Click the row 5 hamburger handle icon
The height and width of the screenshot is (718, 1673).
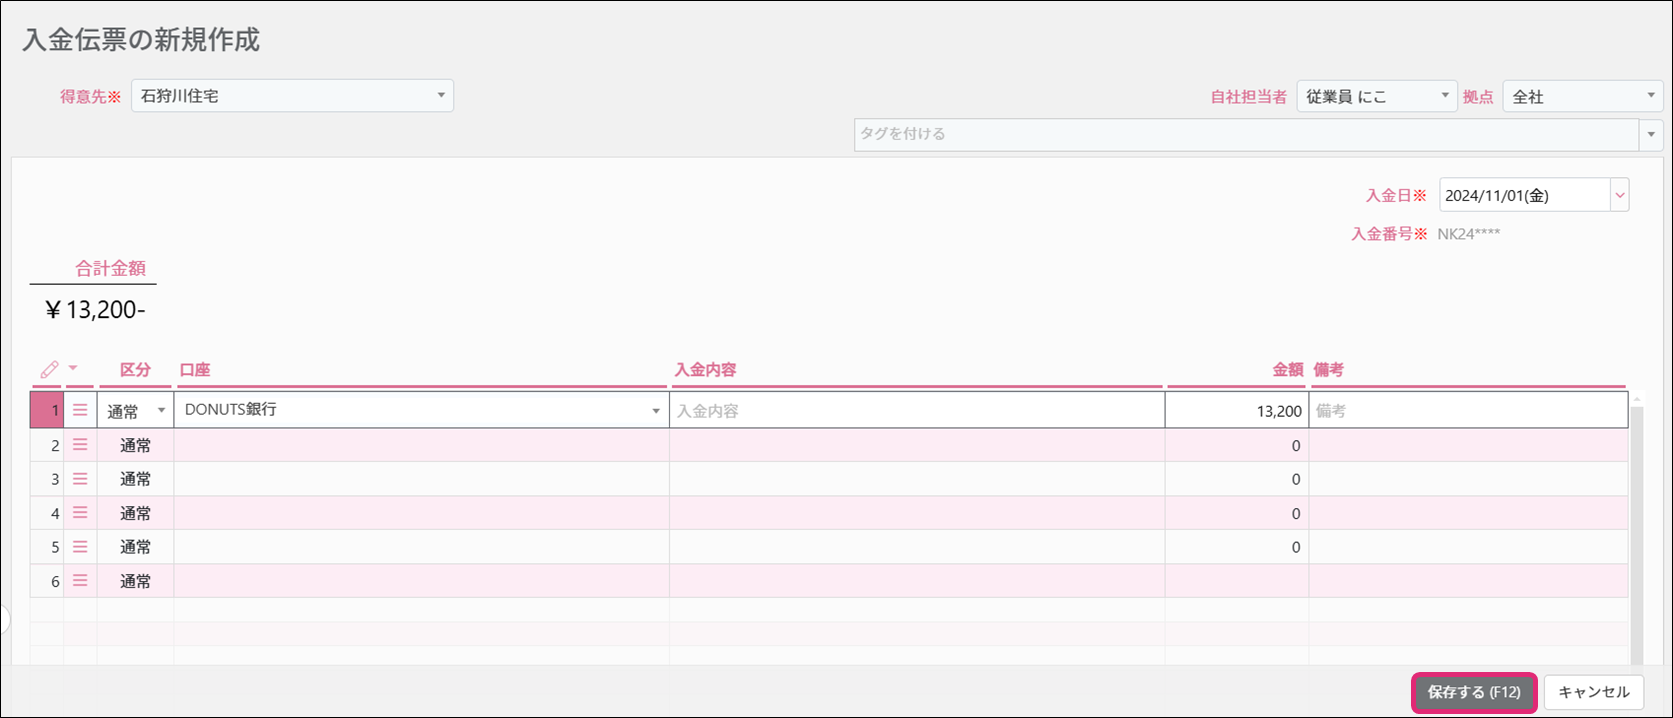[80, 547]
